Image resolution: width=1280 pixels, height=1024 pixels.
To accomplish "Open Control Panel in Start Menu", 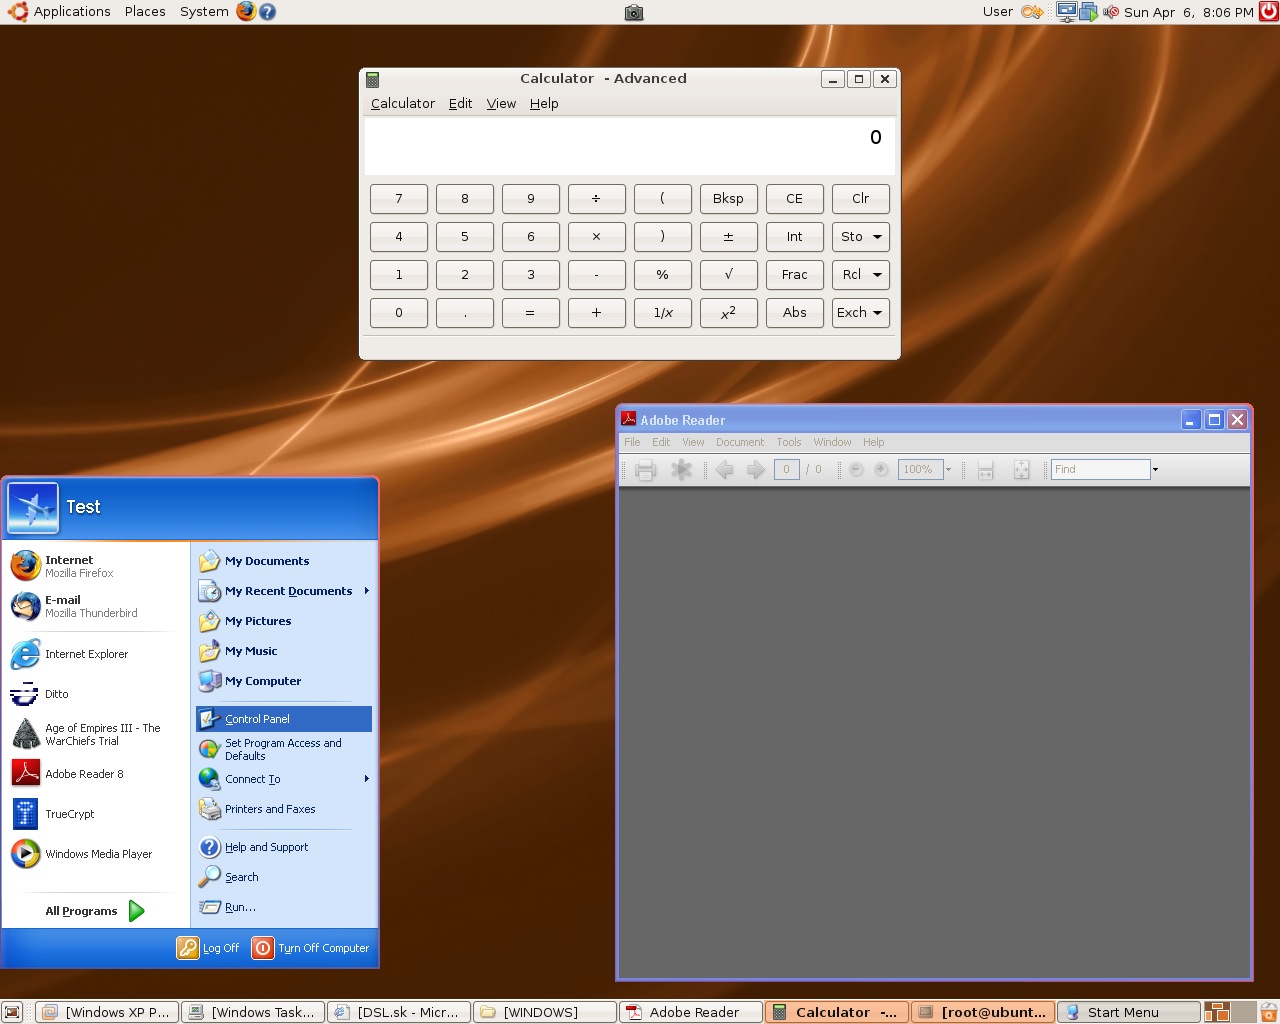I will coord(284,719).
